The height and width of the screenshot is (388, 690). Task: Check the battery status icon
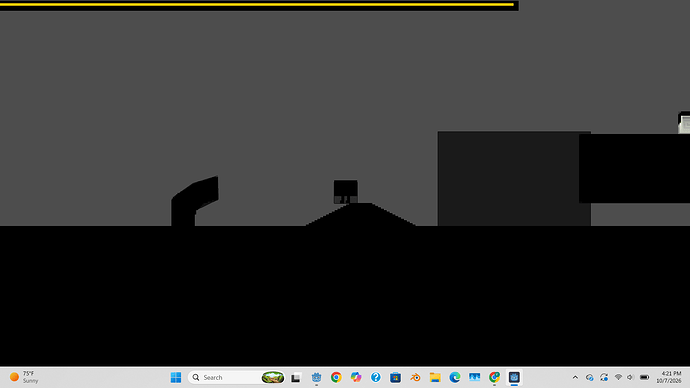(644, 377)
